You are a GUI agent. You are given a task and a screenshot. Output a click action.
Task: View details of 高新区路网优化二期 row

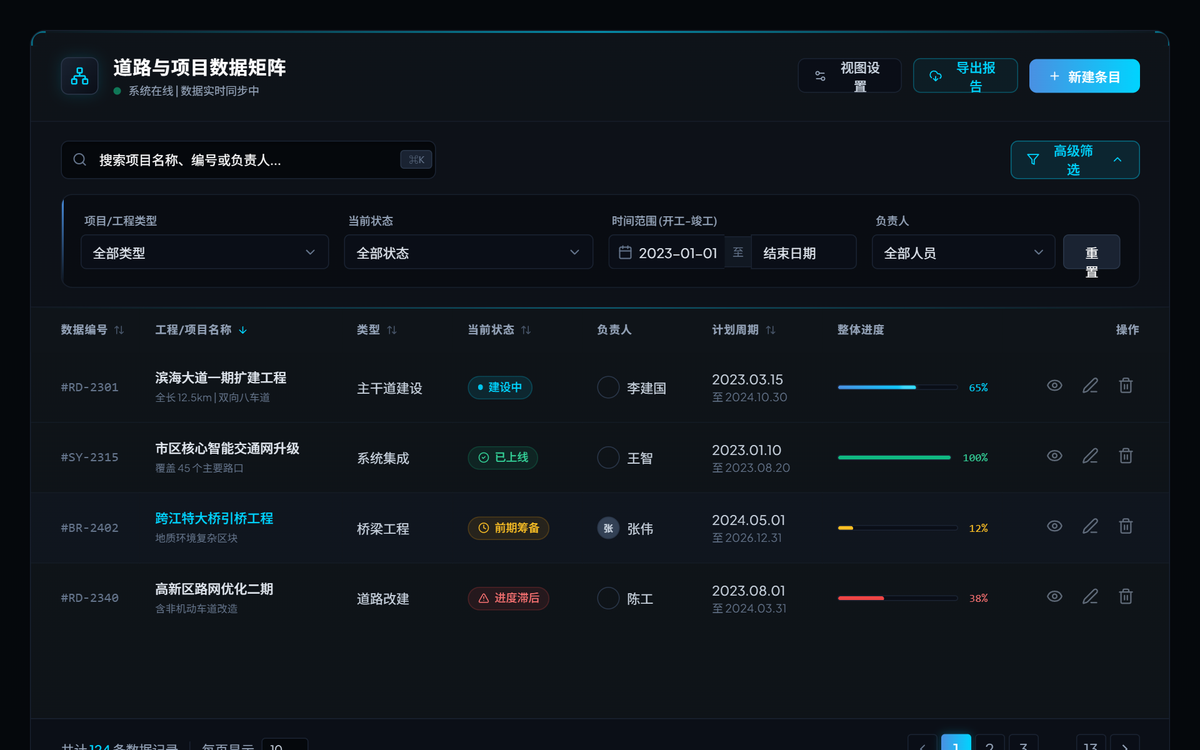(1054, 597)
